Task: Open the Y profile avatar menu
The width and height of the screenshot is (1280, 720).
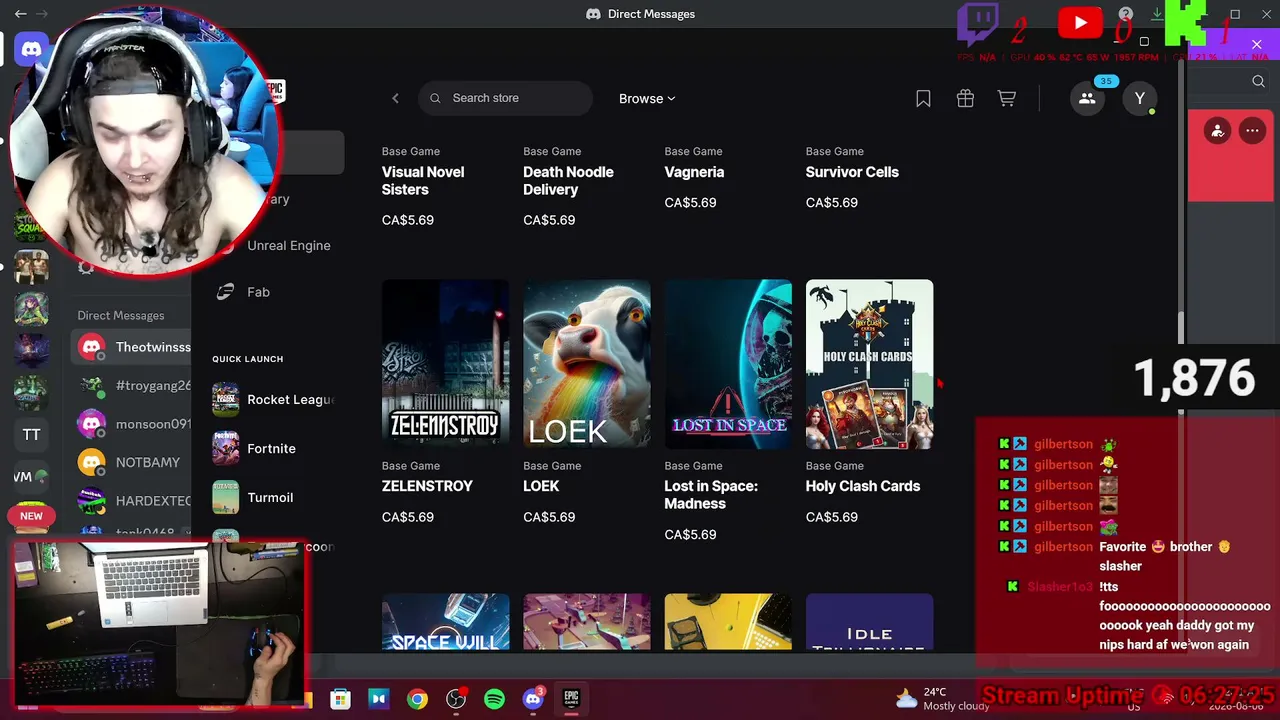Action: [x=1139, y=98]
